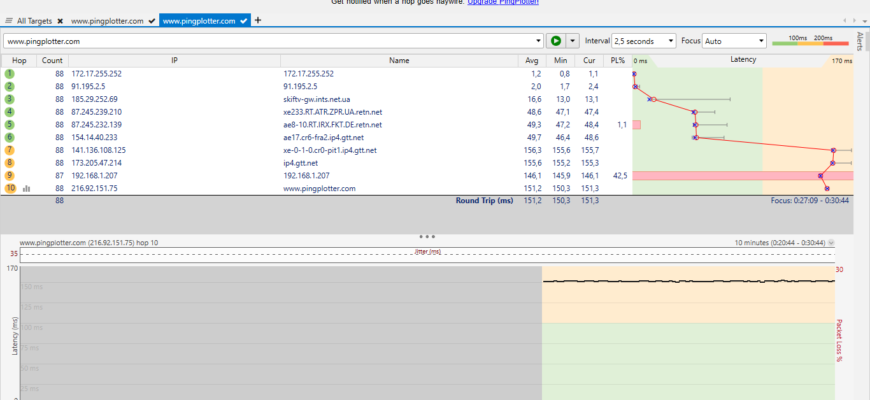Click IP 173.205.47.214 in hop 8

(x=97, y=163)
